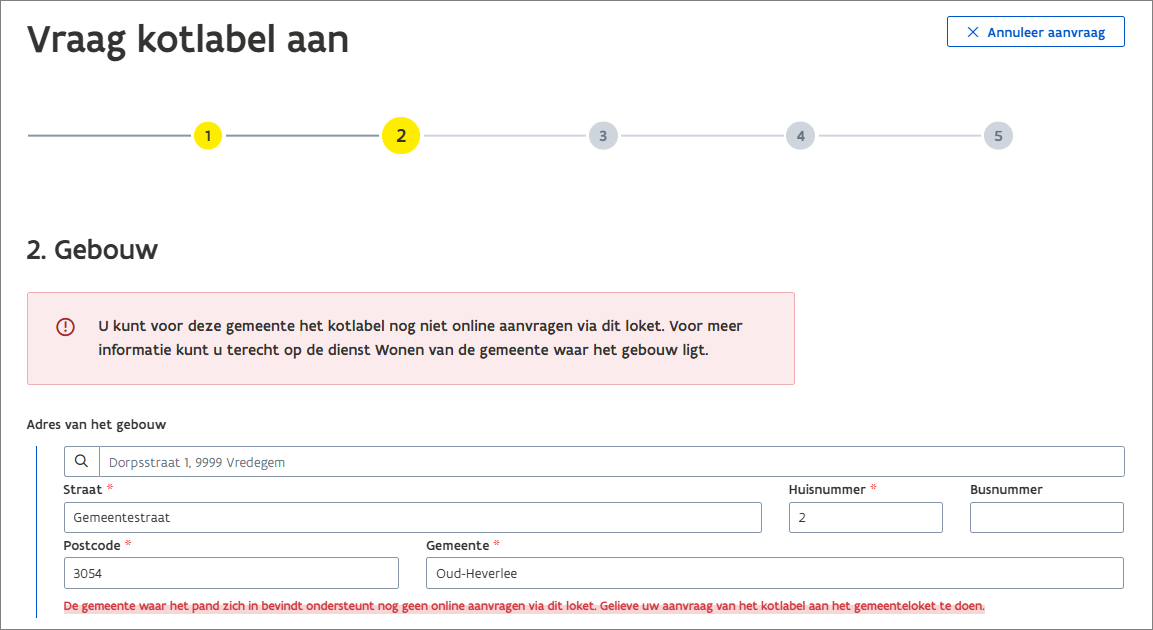
Task: Click into the empty Busnummer field
Action: tap(1046, 517)
